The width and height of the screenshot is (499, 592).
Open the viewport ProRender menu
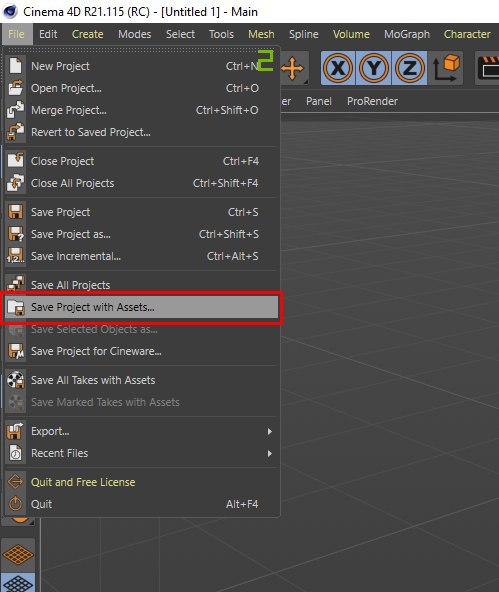click(372, 101)
